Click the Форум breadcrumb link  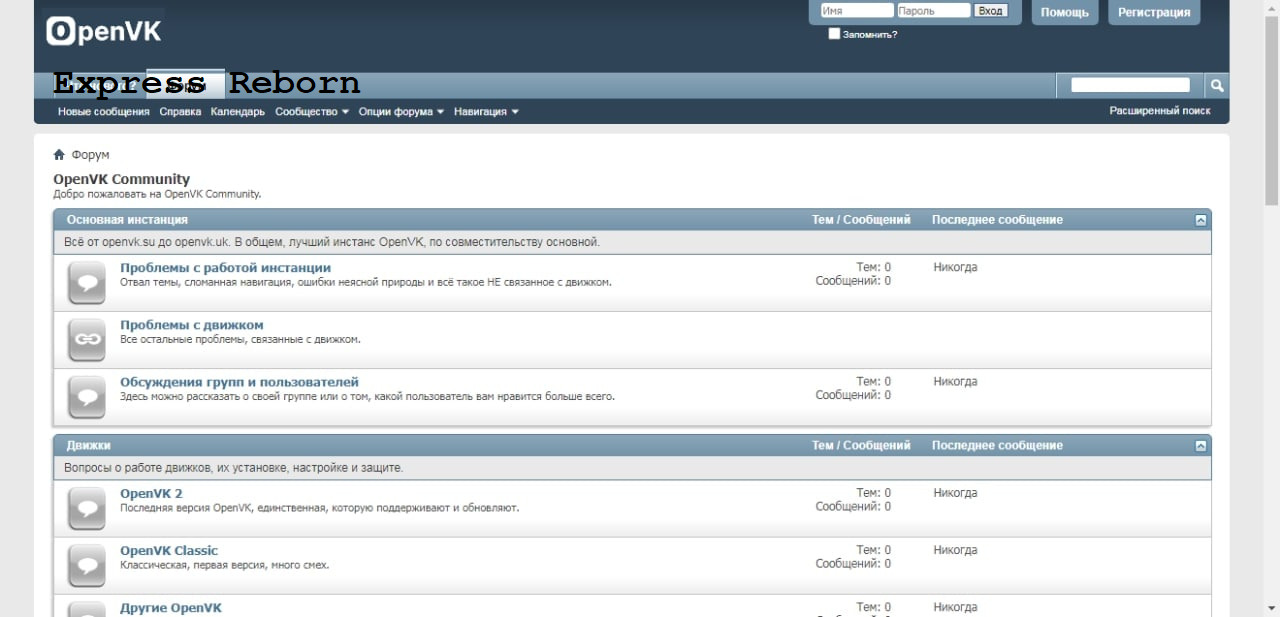90,155
